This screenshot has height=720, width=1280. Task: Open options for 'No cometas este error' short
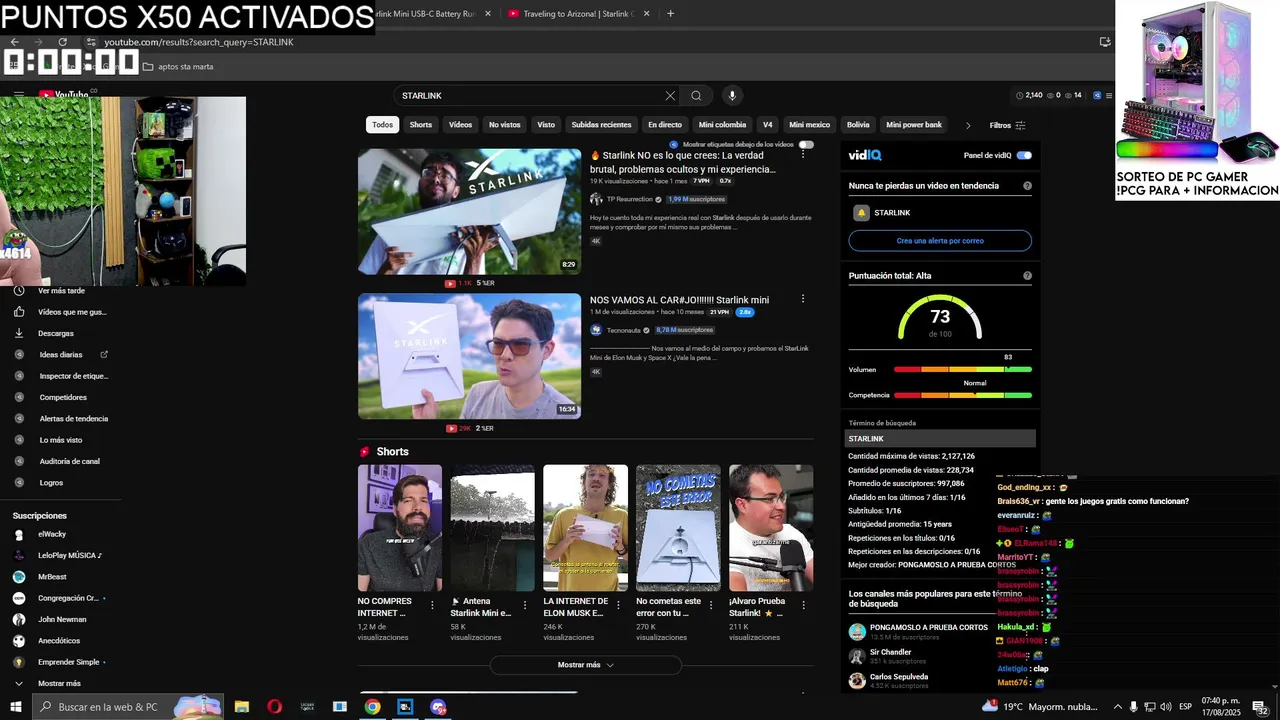(711, 606)
